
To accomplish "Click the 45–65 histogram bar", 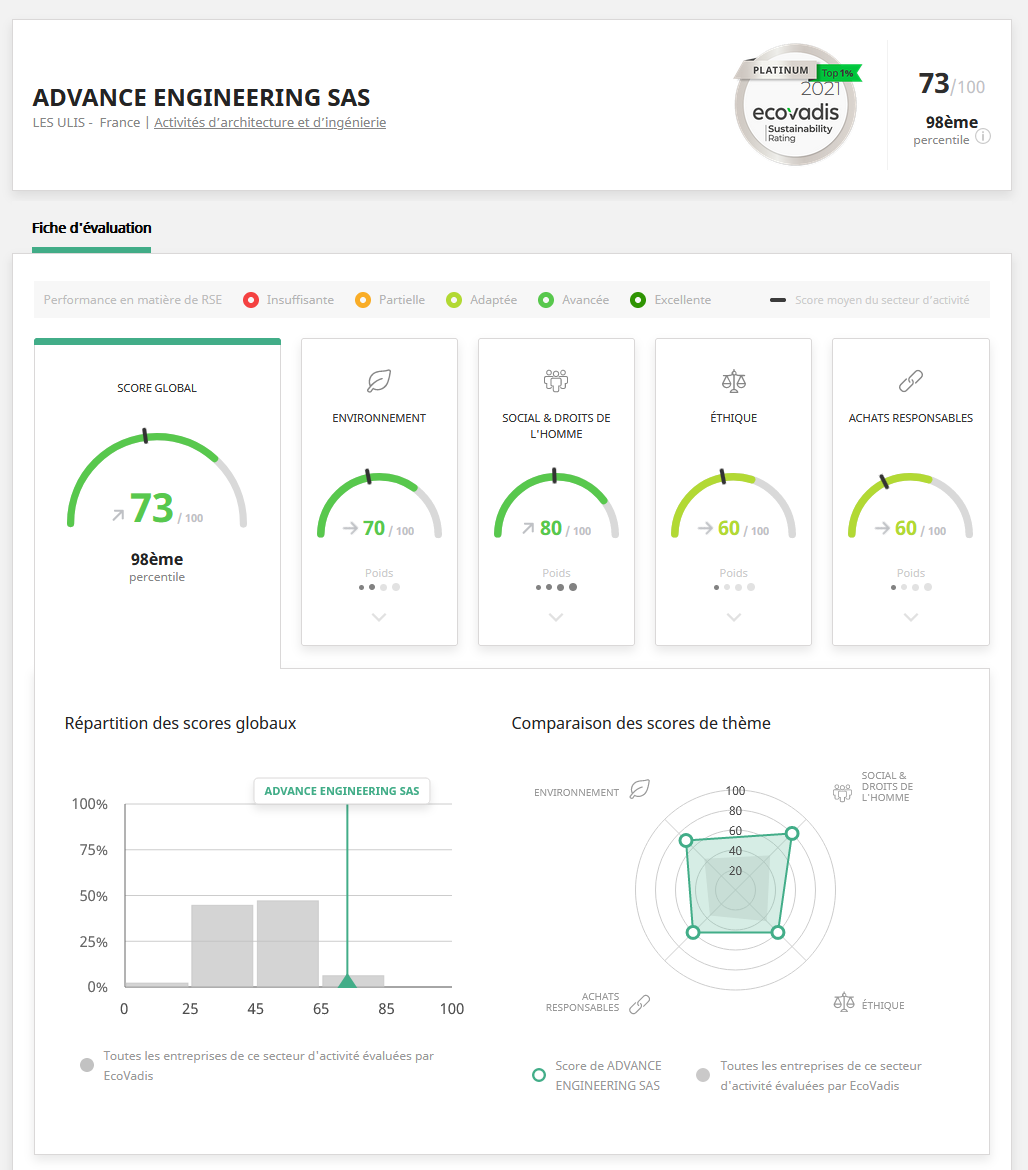I will click(288, 944).
